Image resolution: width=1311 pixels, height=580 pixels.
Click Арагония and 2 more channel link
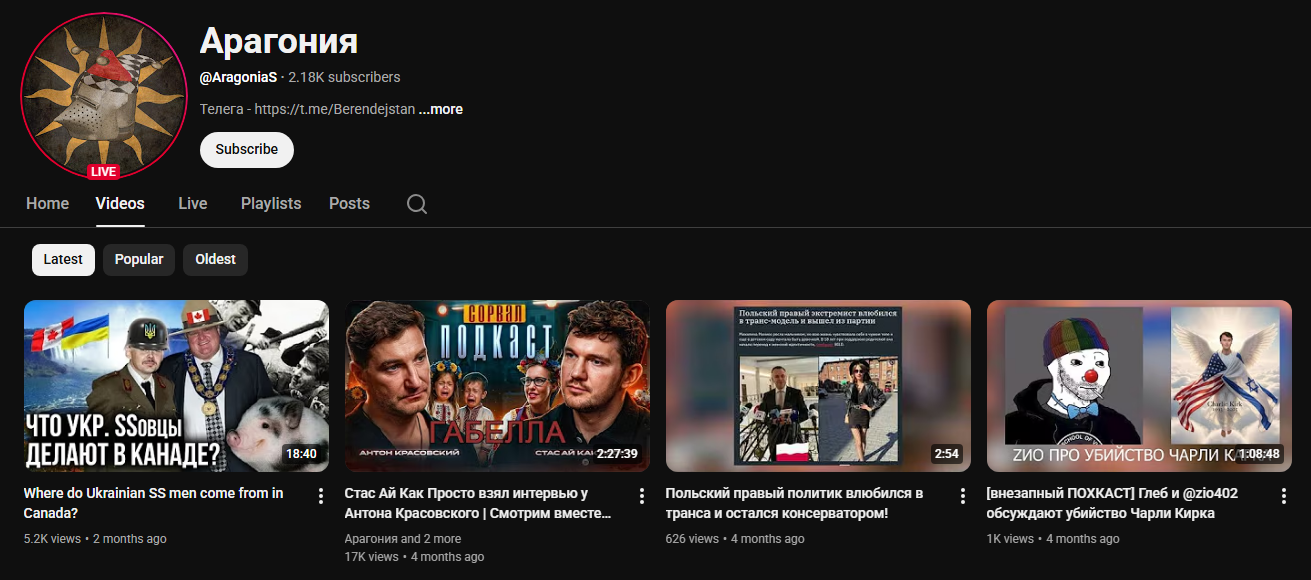(403, 539)
